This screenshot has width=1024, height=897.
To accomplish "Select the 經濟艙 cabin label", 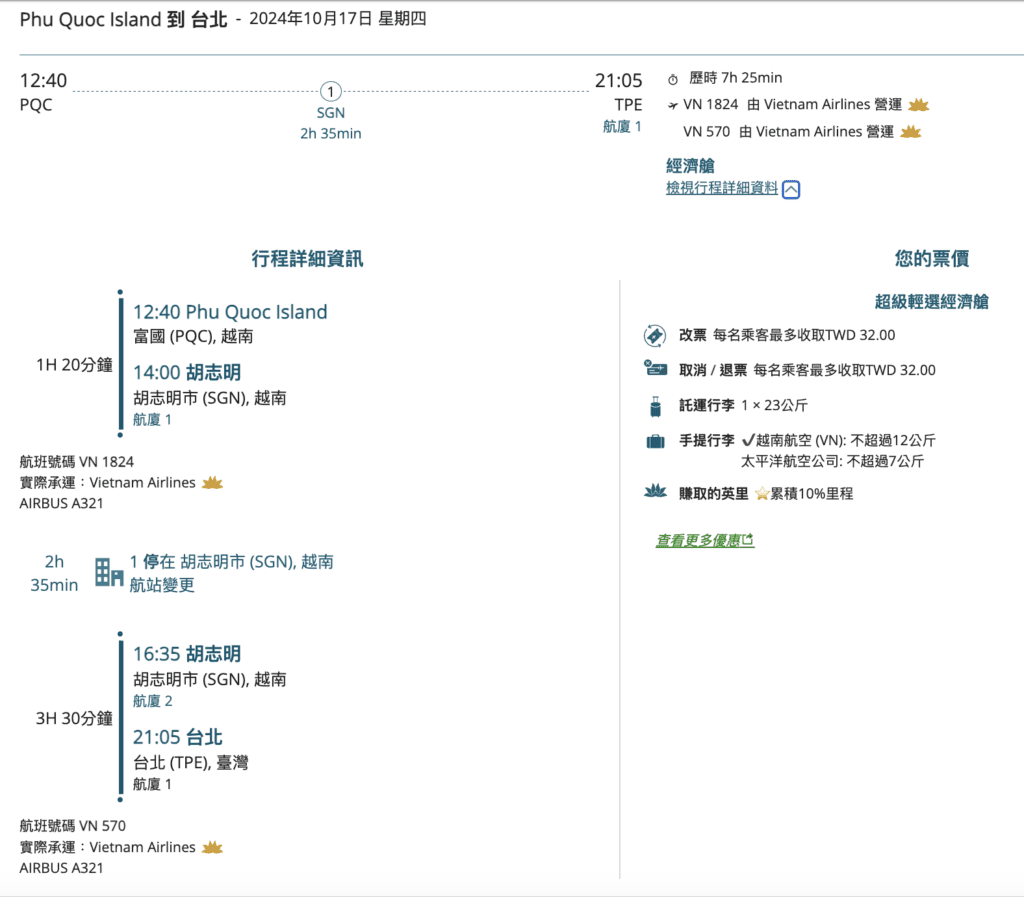I will tap(690, 166).
